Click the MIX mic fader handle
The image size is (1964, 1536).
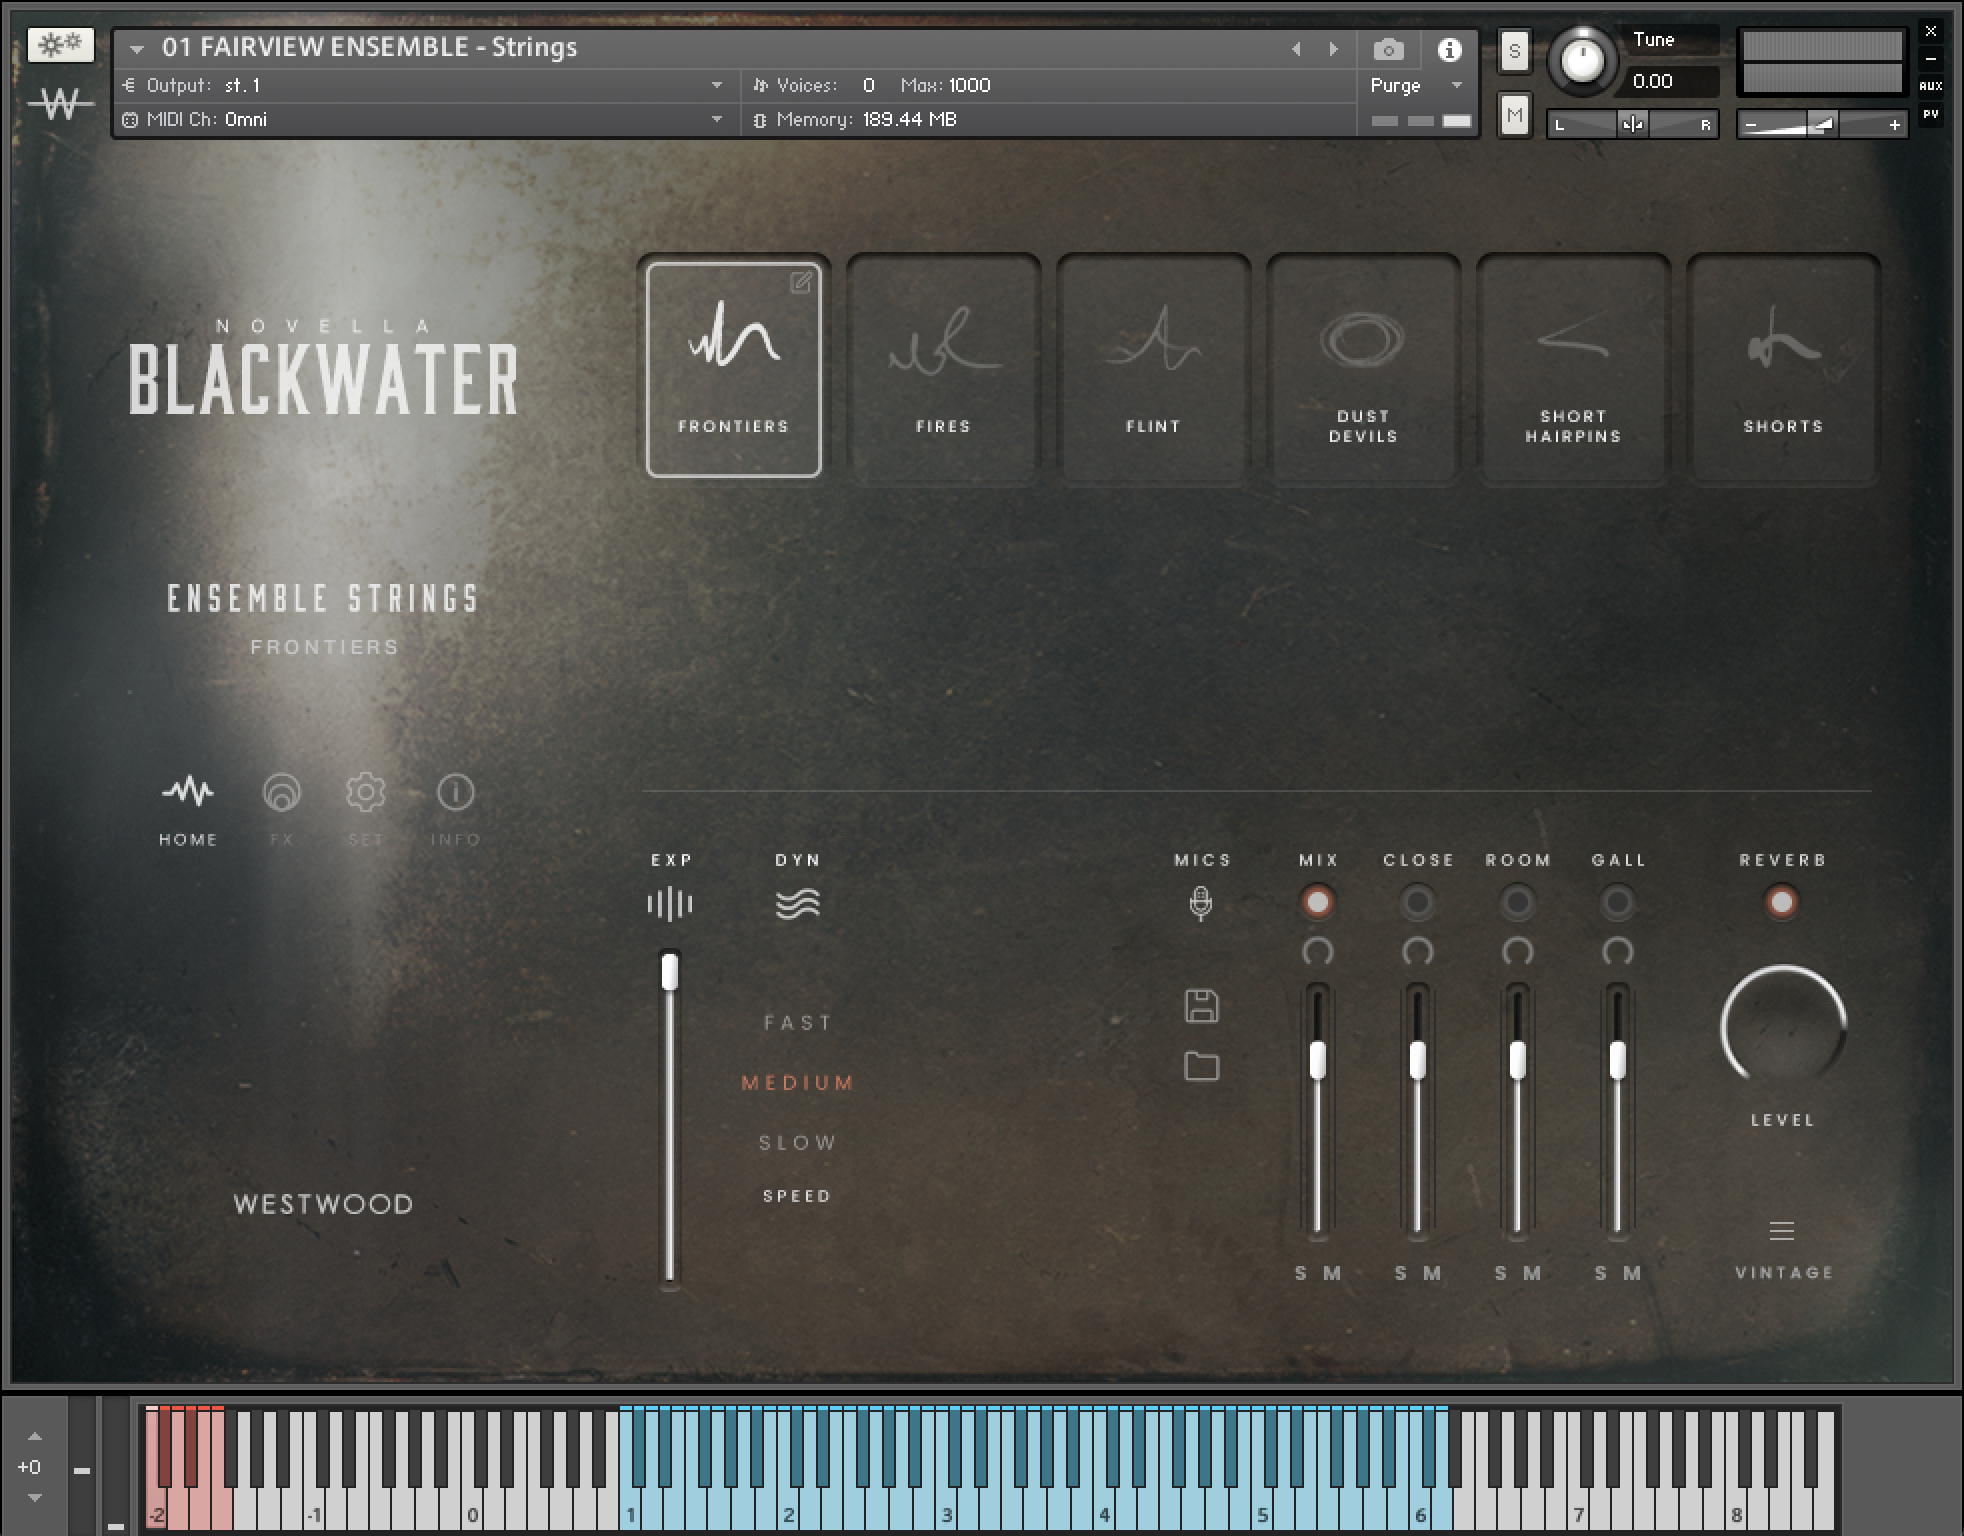point(1317,1060)
